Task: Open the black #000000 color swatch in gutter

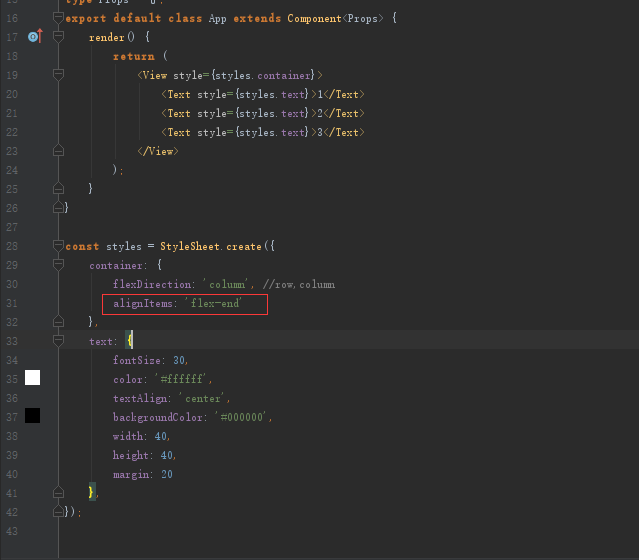Action: coord(33,415)
